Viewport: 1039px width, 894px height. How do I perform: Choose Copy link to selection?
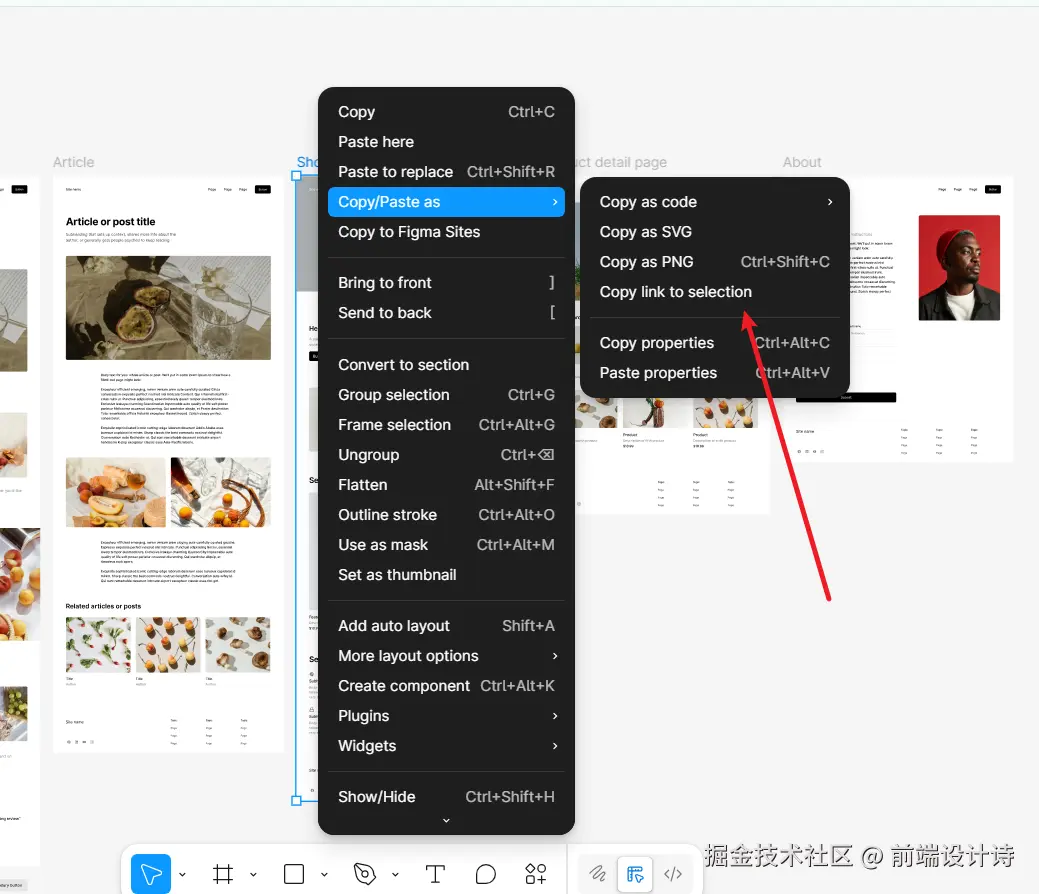click(x=714, y=292)
